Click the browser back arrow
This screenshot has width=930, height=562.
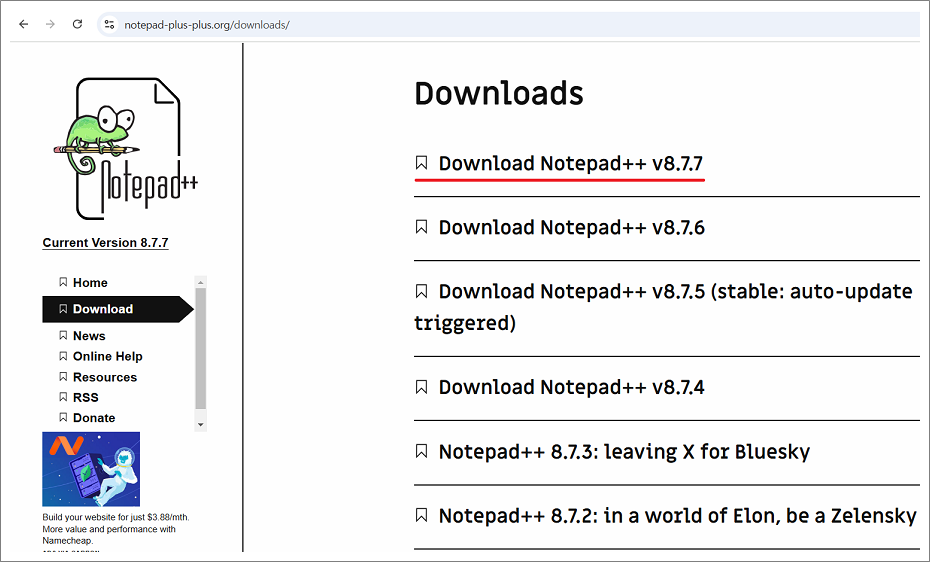click(x=24, y=24)
